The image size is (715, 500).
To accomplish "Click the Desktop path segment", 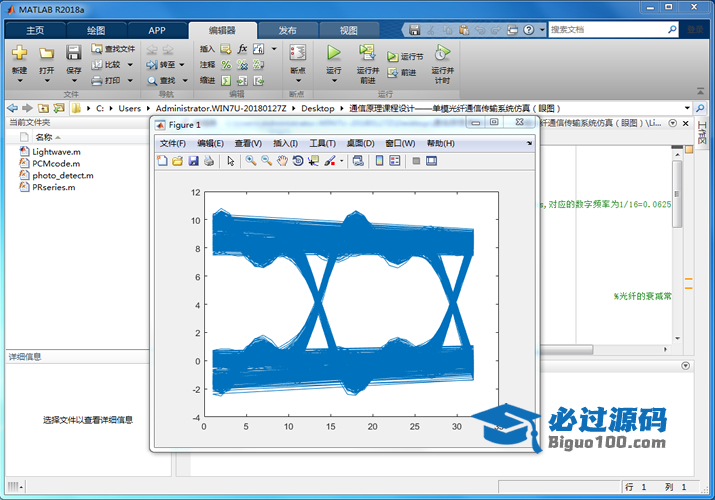I will [x=317, y=108].
